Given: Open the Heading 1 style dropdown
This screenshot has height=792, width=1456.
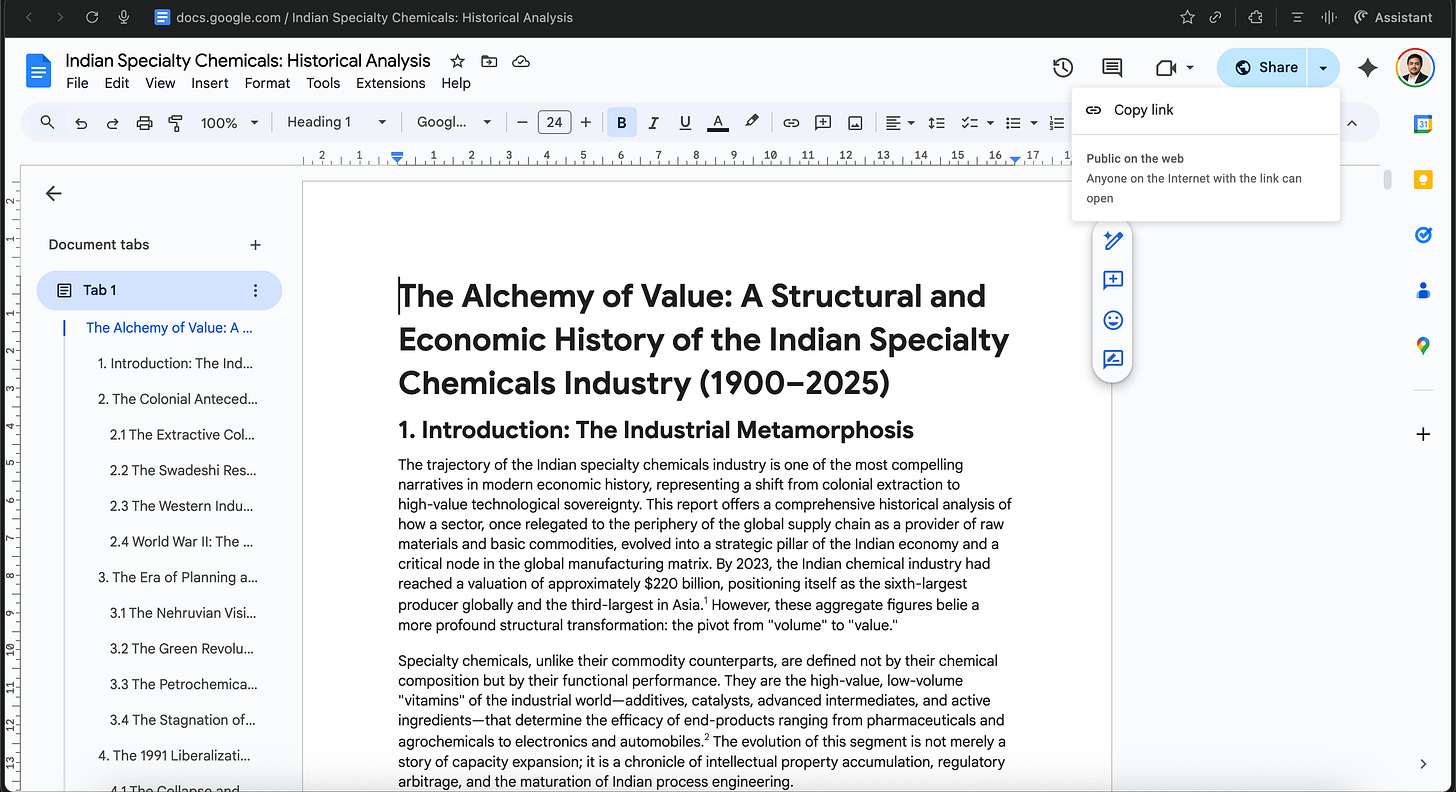Looking at the screenshot, I should point(336,122).
